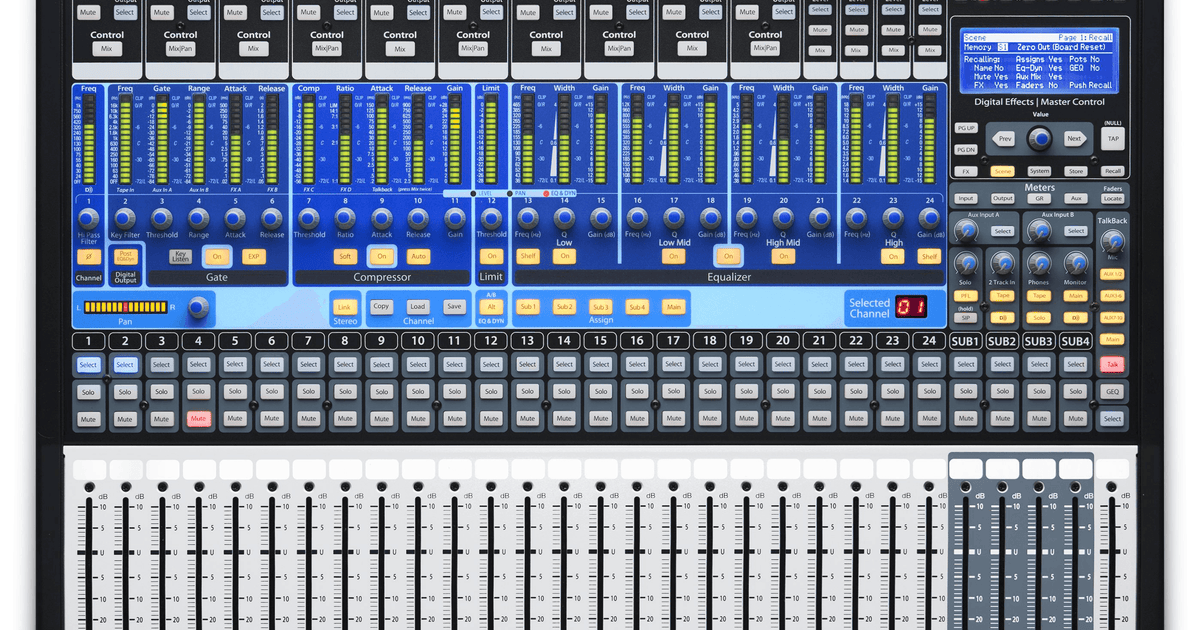Click the High band Gain knob numbered 24
The height and width of the screenshot is (630, 1200).
[x=930, y=219]
